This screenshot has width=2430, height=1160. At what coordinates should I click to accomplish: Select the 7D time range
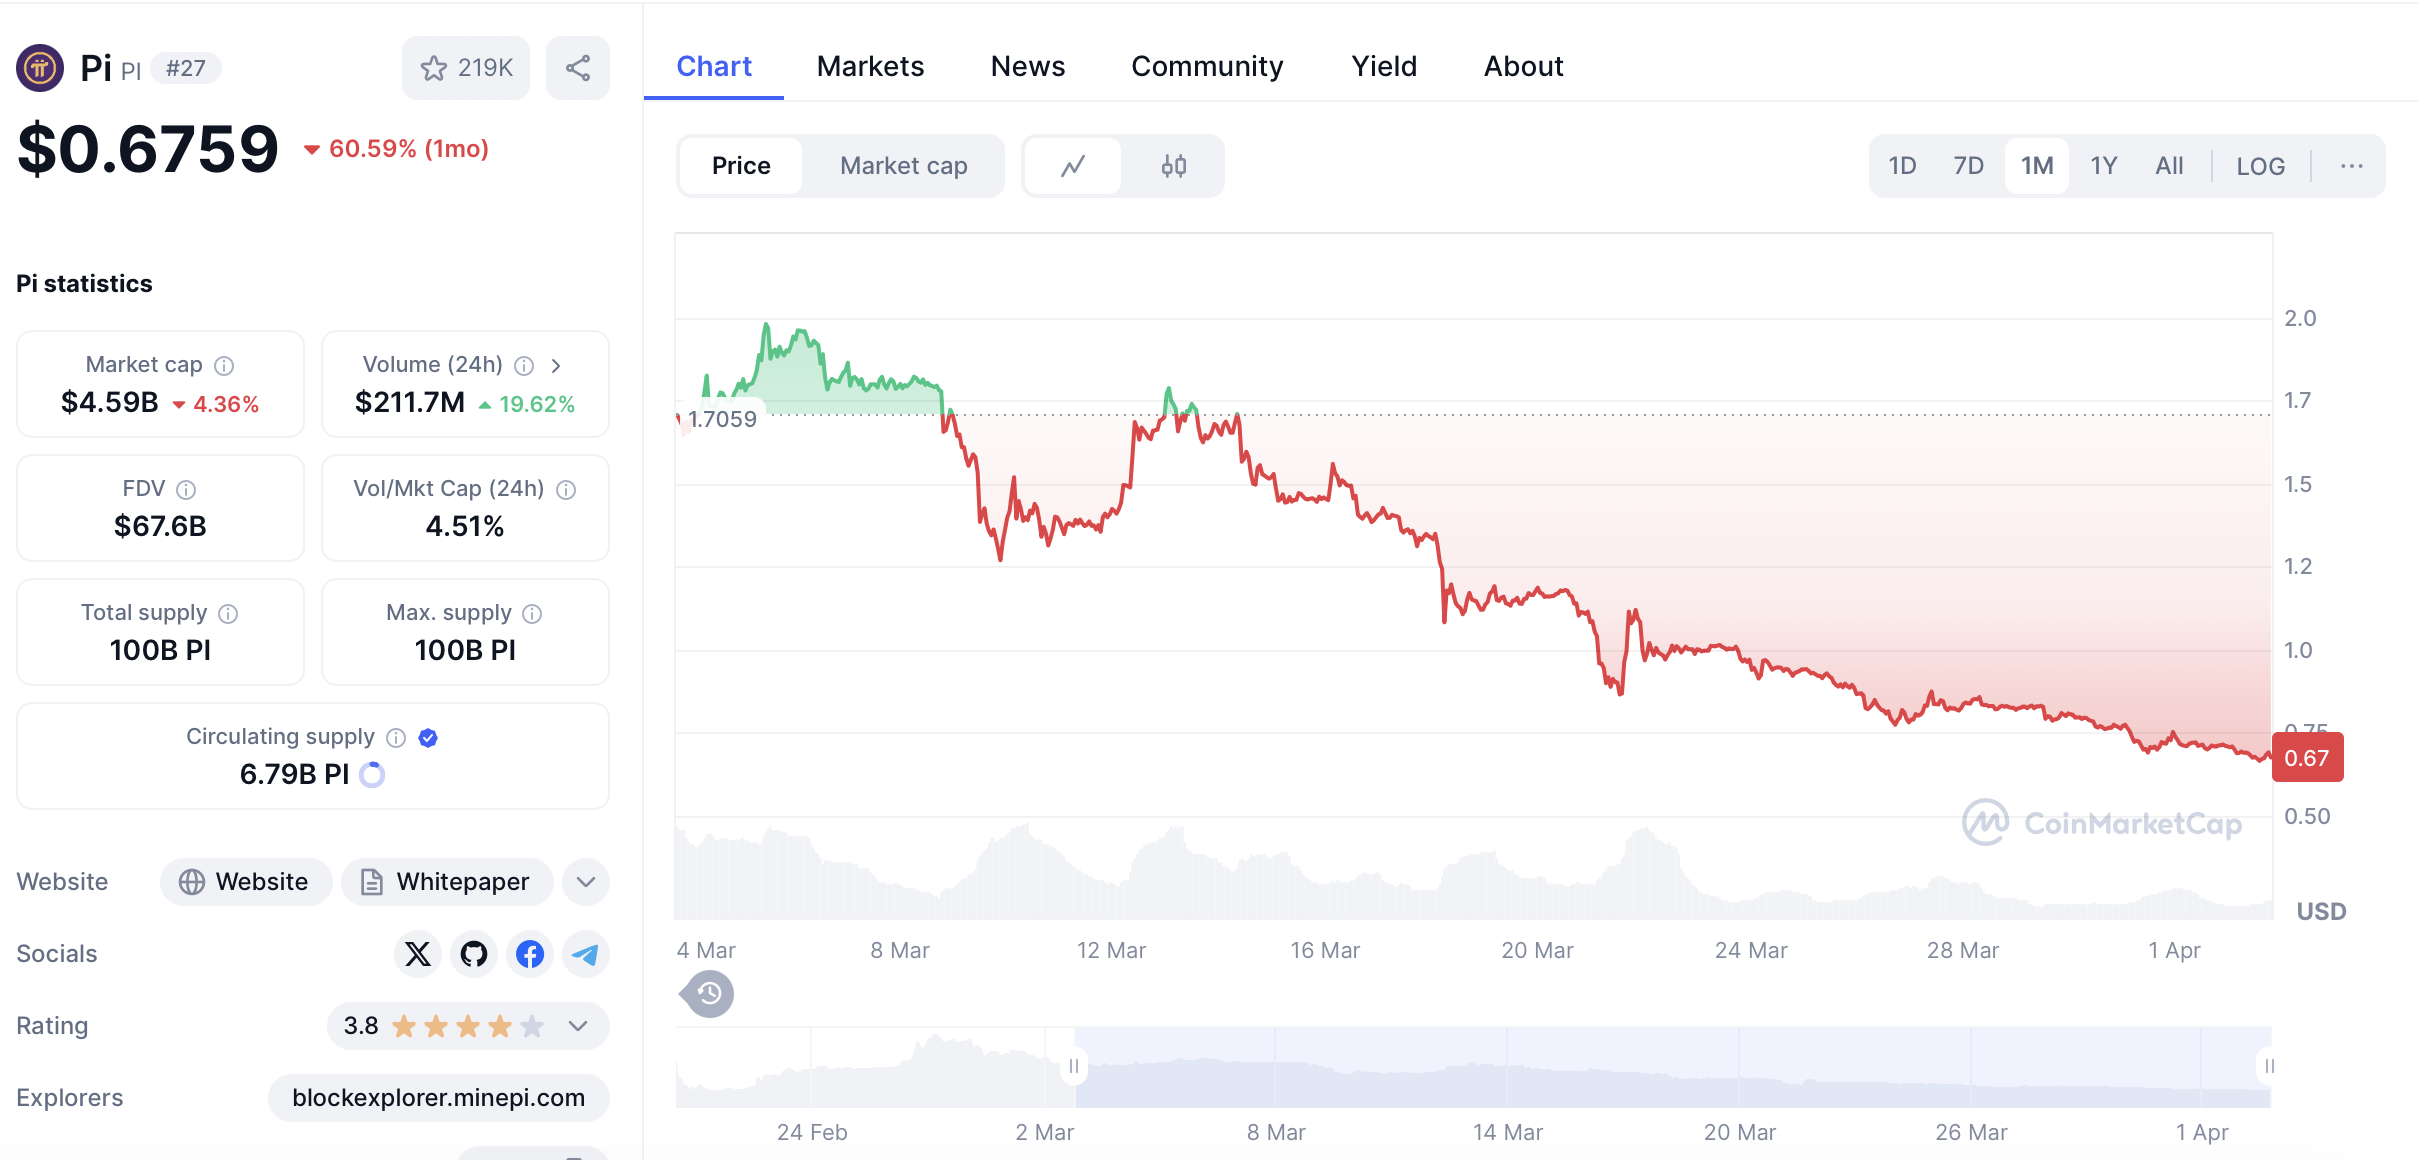point(1968,166)
